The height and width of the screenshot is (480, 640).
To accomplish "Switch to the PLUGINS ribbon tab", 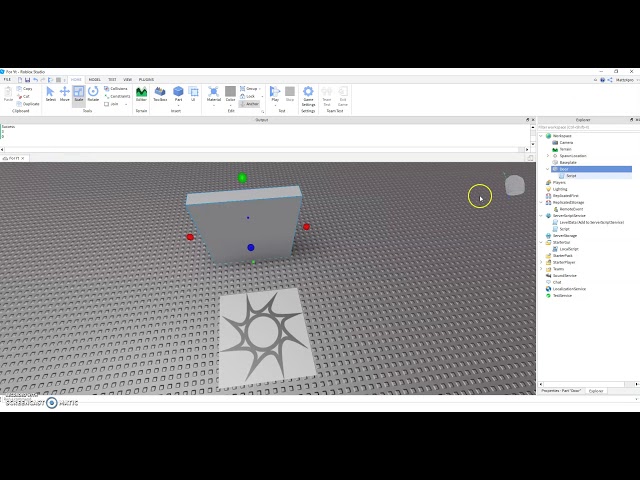I will [x=147, y=80].
